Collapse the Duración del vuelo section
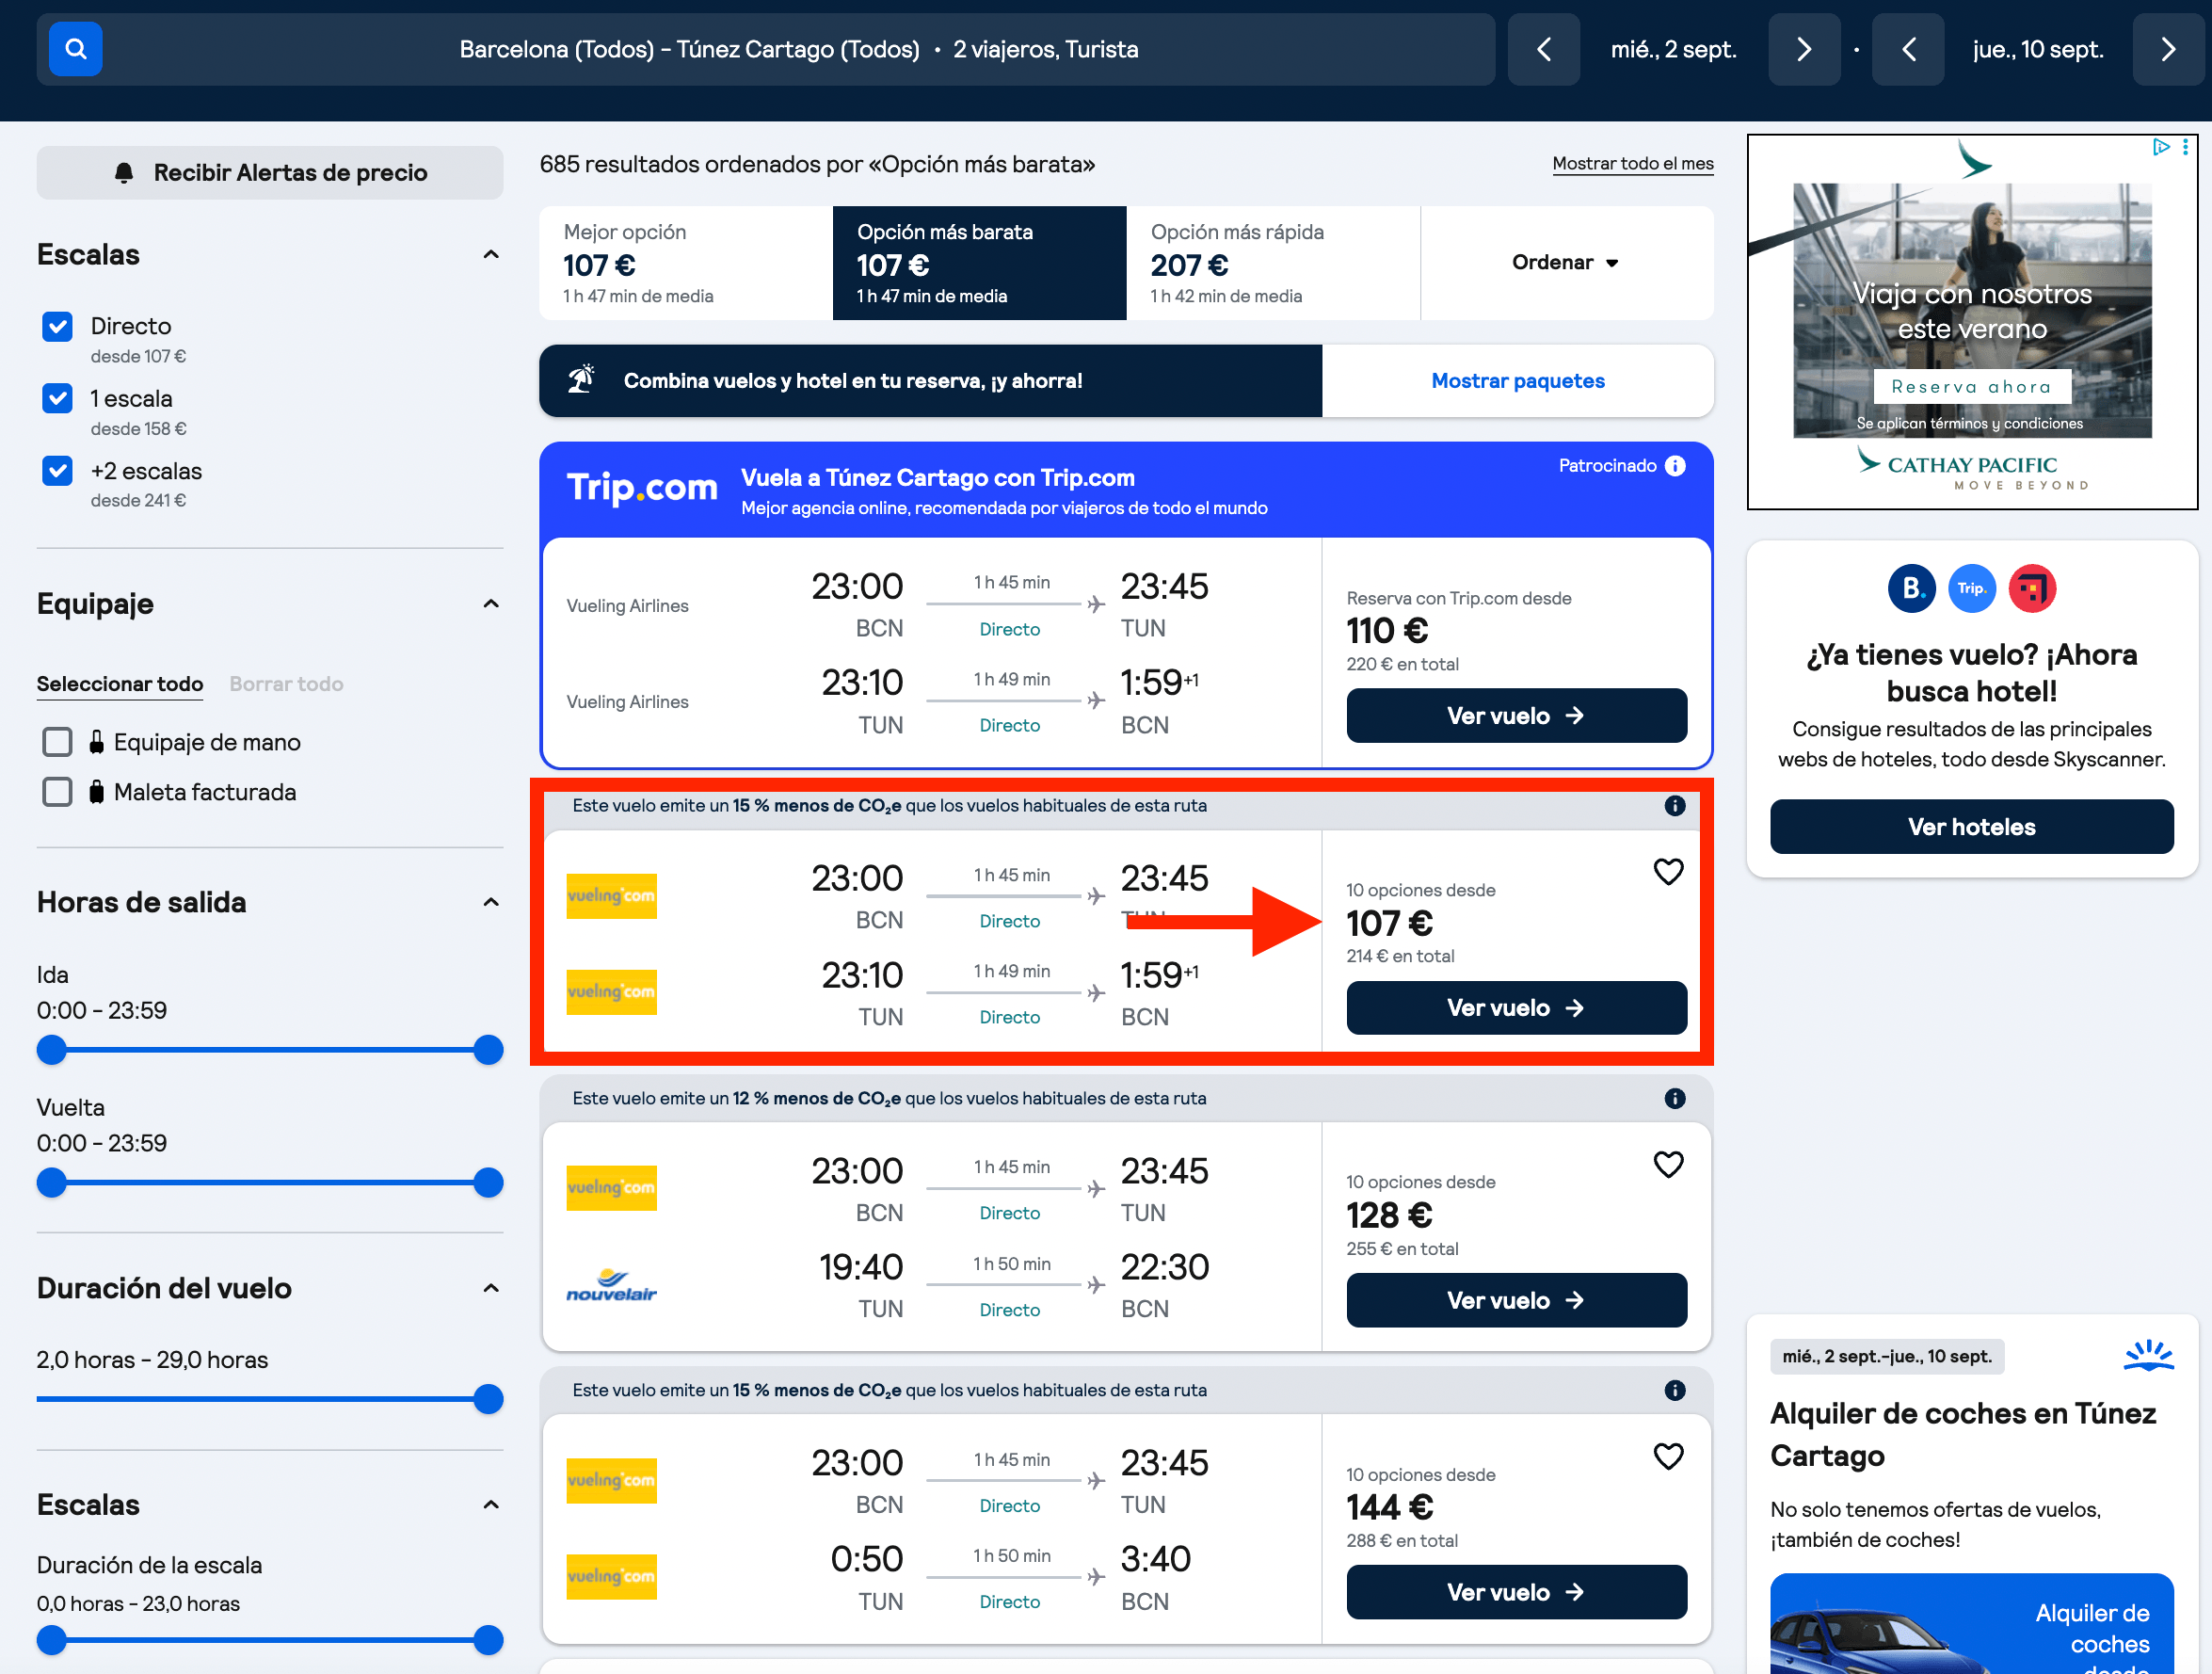This screenshot has width=2212, height=1674. pos(491,1288)
